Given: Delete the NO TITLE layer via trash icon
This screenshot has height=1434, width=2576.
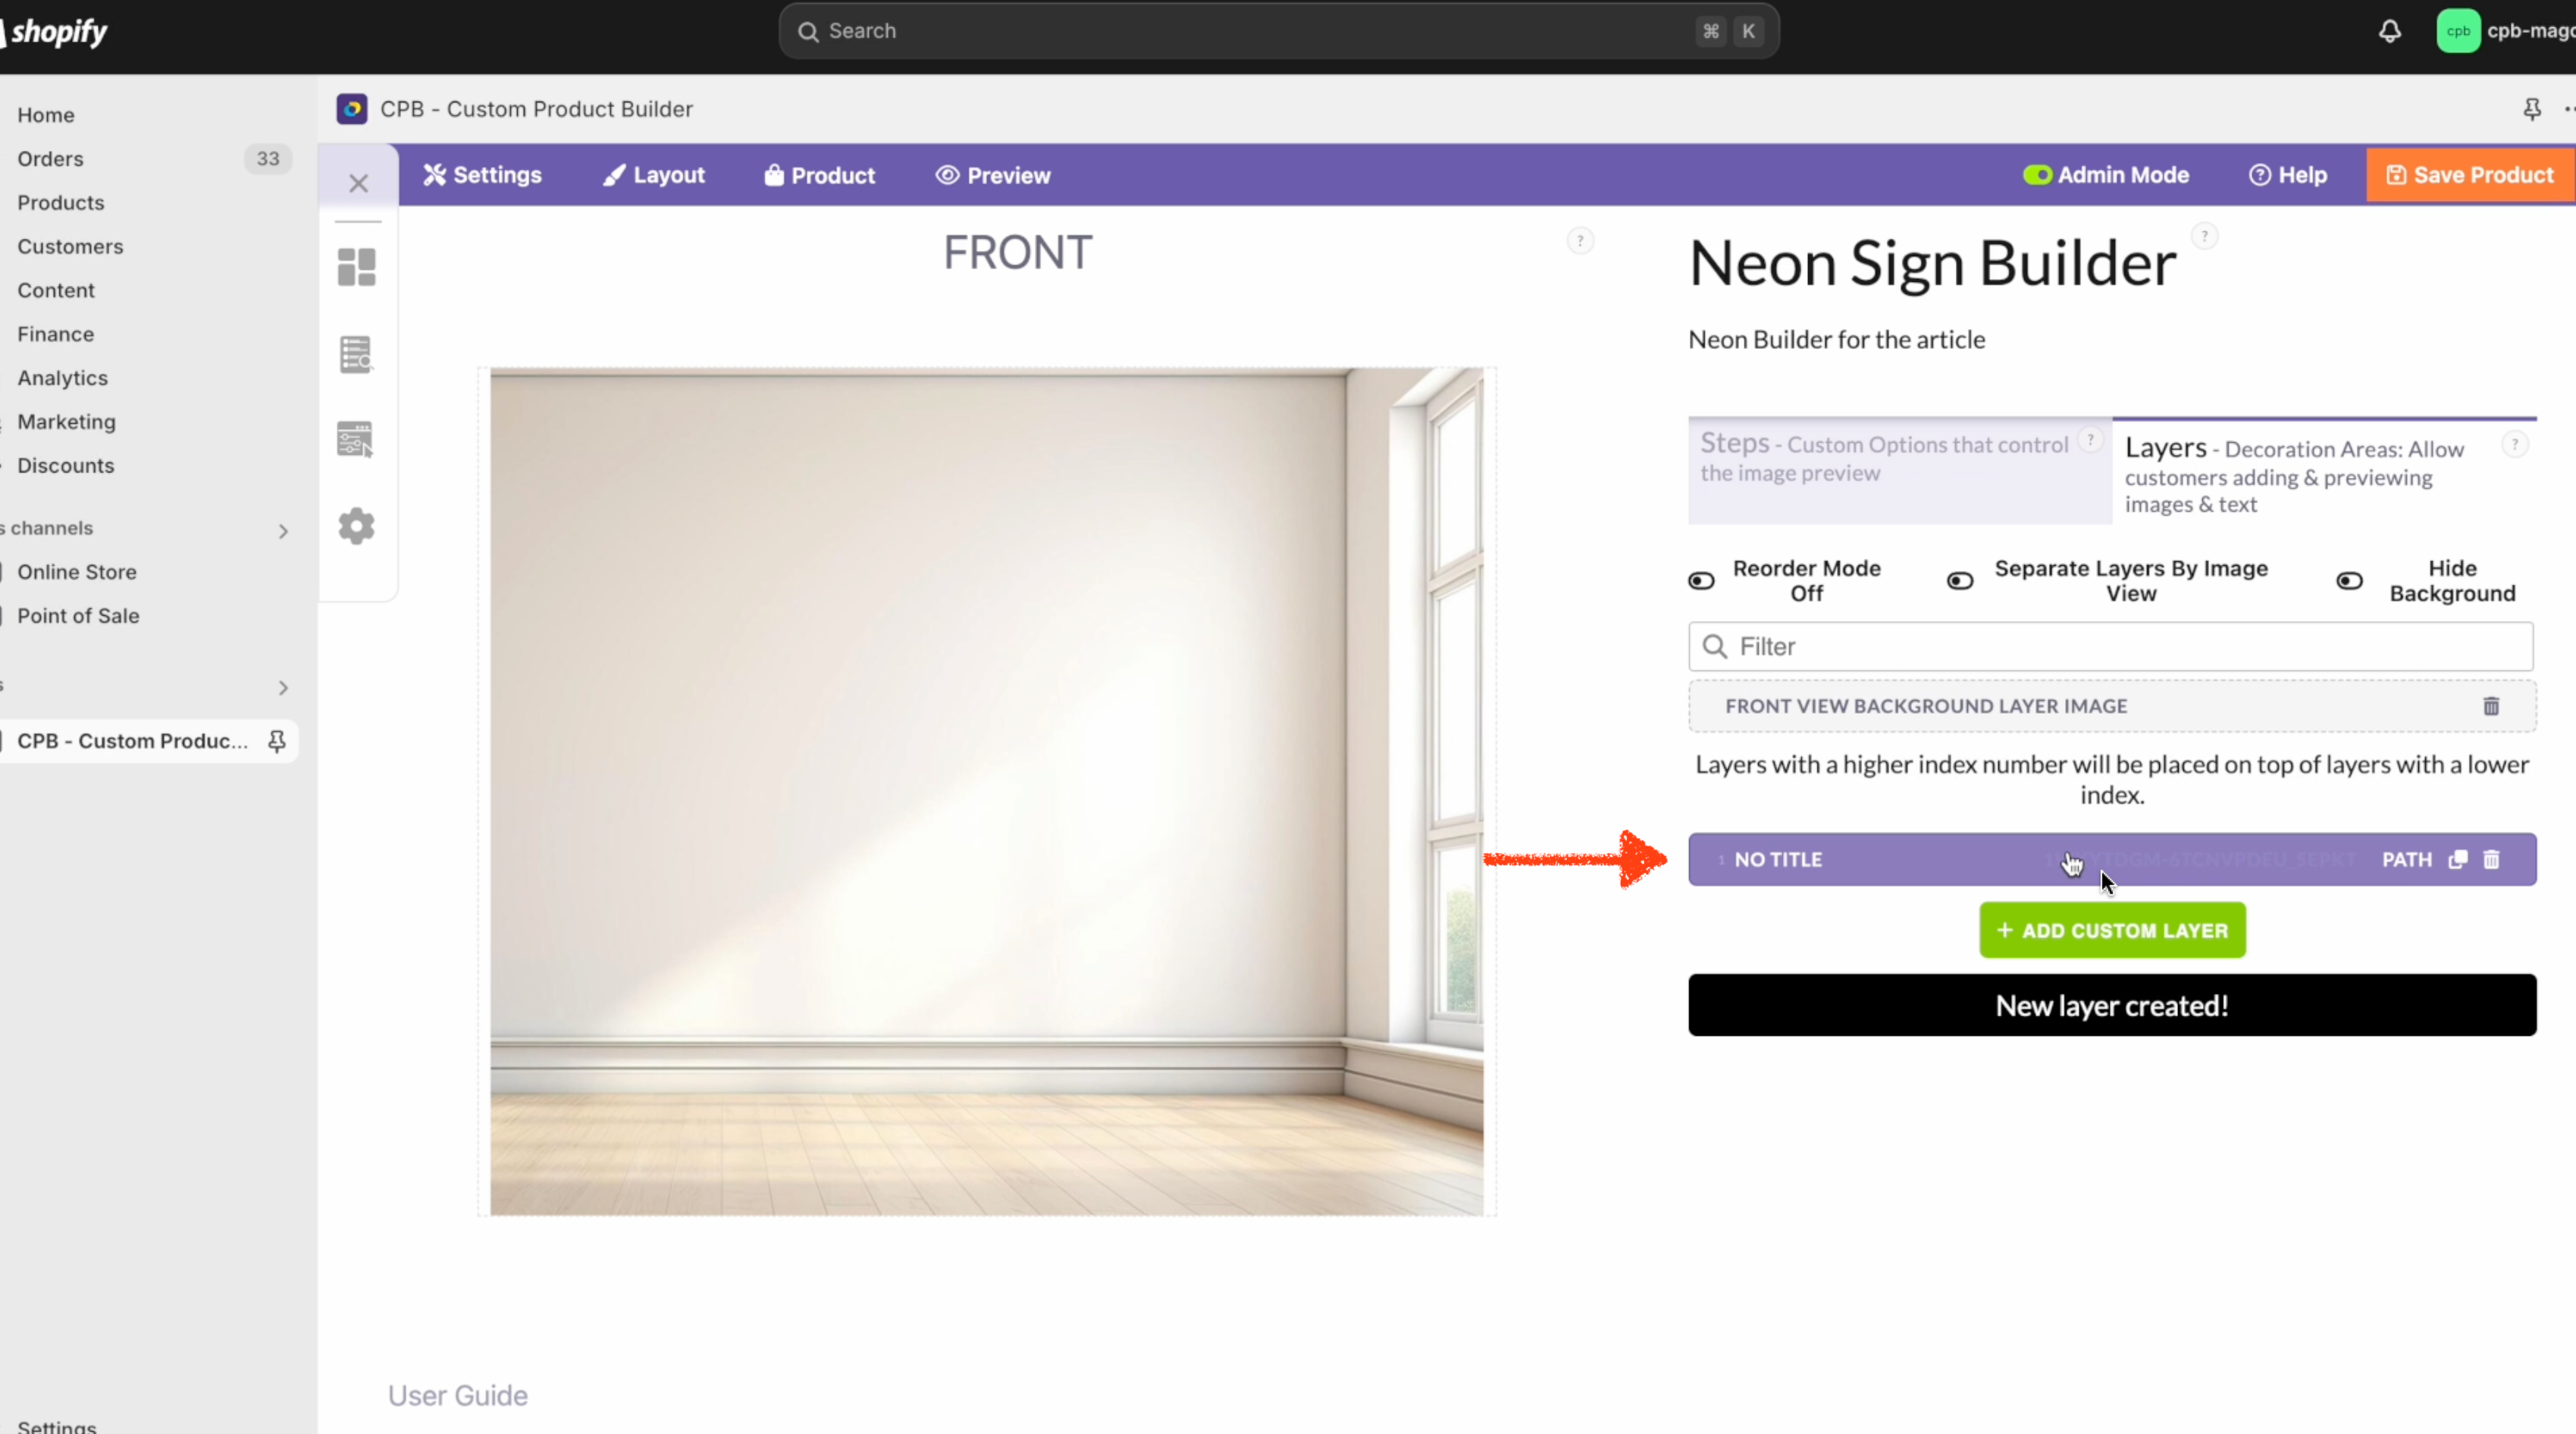Looking at the screenshot, I should [x=2491, y=859].
